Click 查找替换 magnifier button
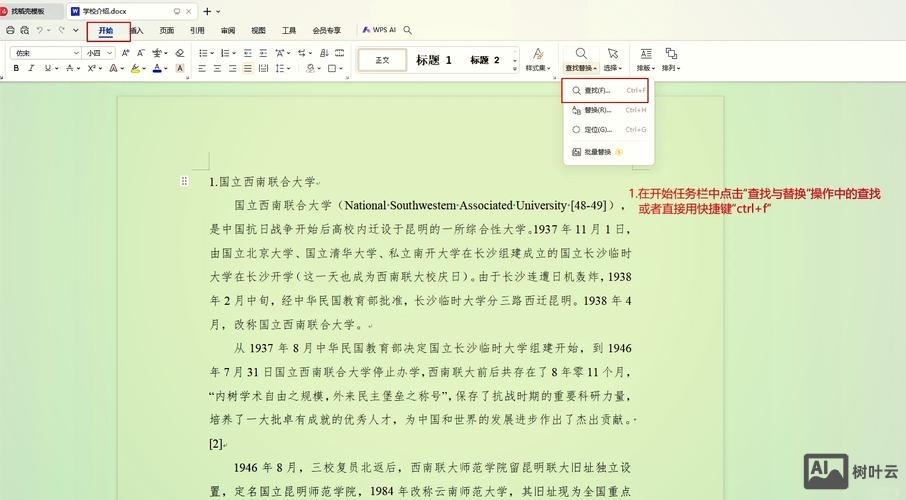Image resolution: width=906 pixels, height=500 pixels. pos(581,54)
